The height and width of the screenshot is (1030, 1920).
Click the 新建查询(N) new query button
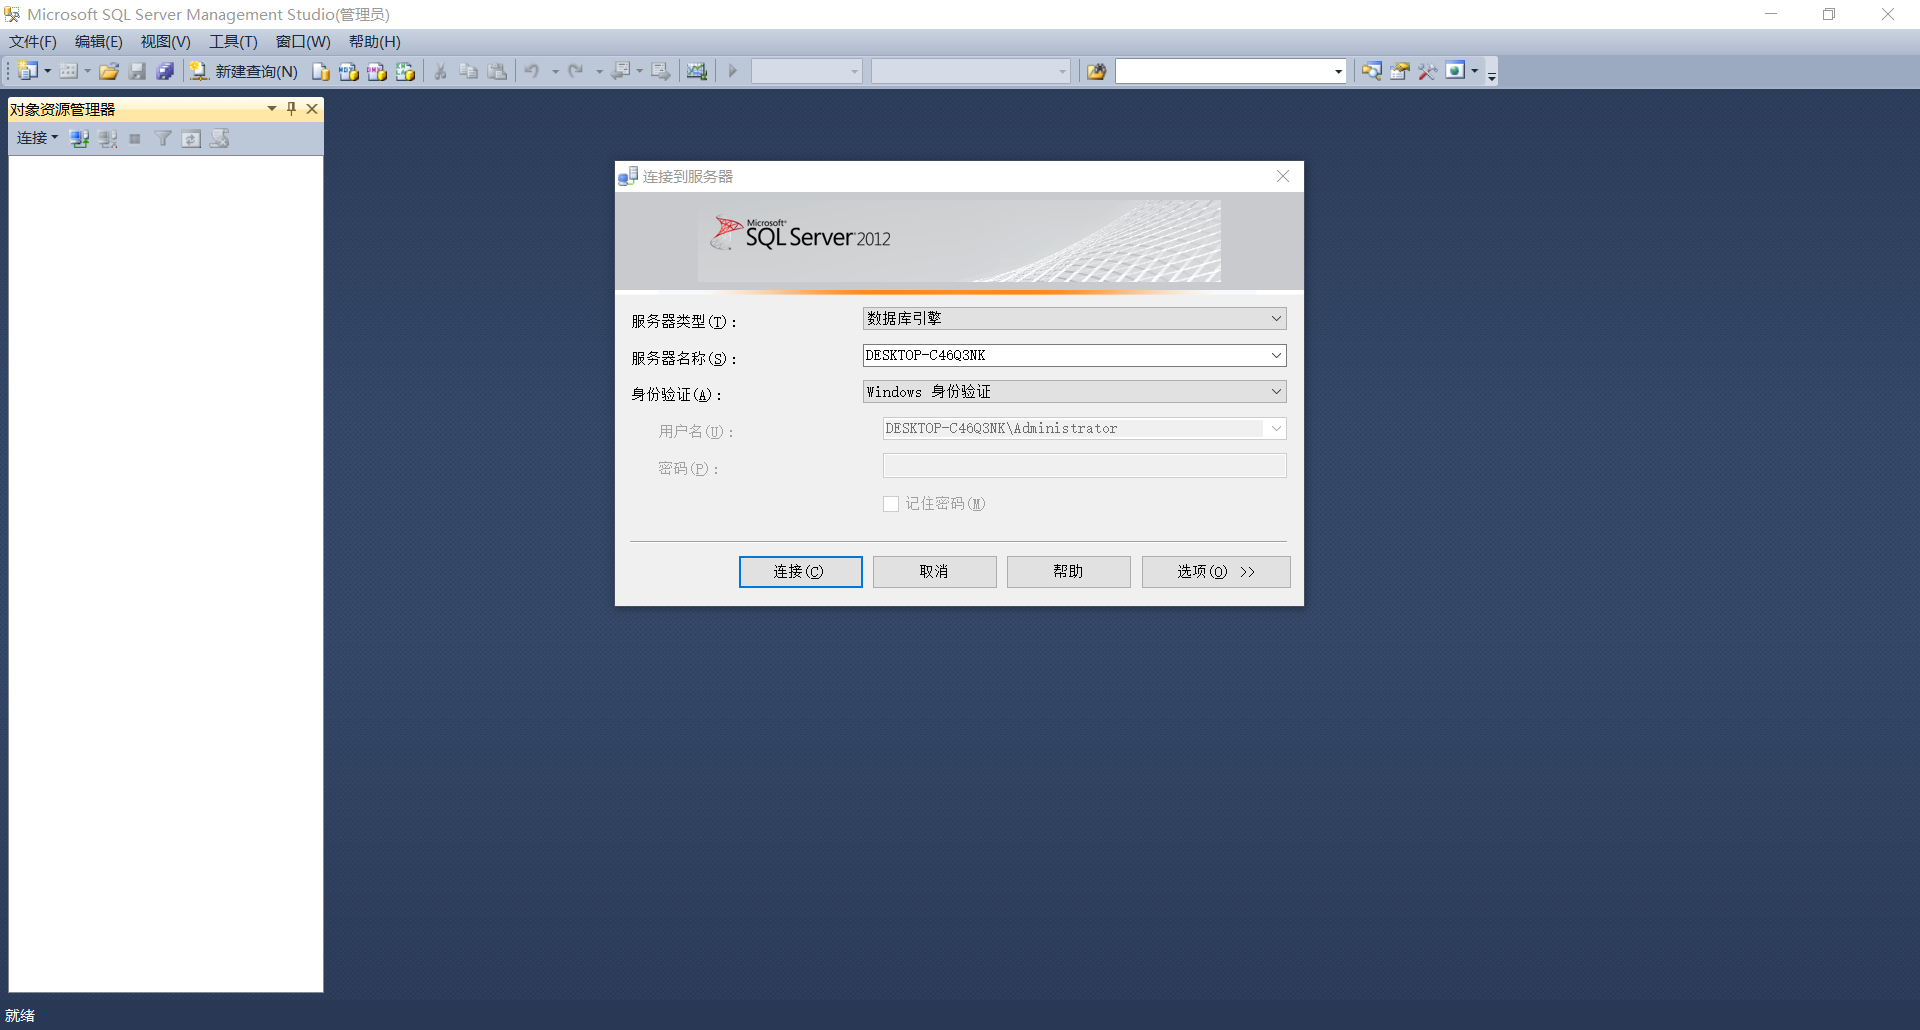tap(244, 71)
